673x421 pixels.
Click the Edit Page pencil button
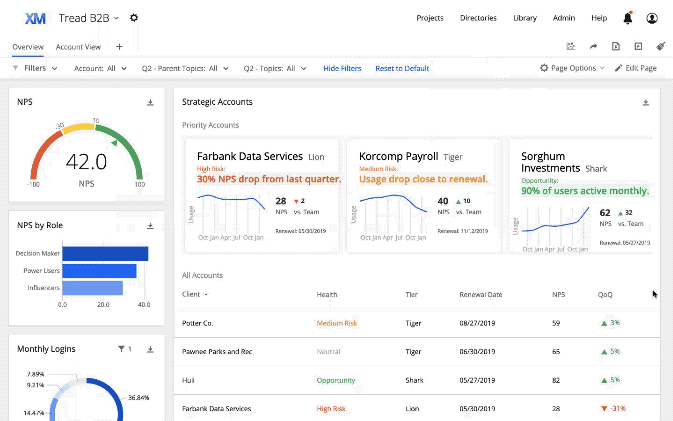(x=636, y=68)
